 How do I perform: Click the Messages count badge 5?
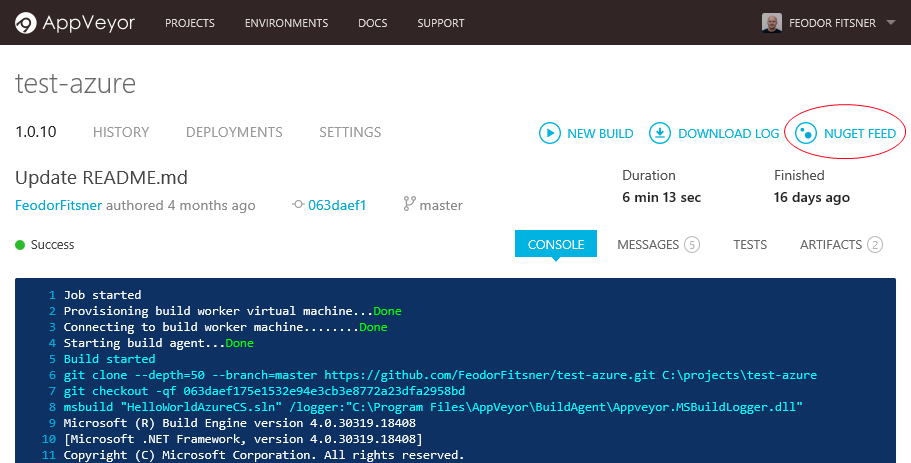(x=691, y=245)
